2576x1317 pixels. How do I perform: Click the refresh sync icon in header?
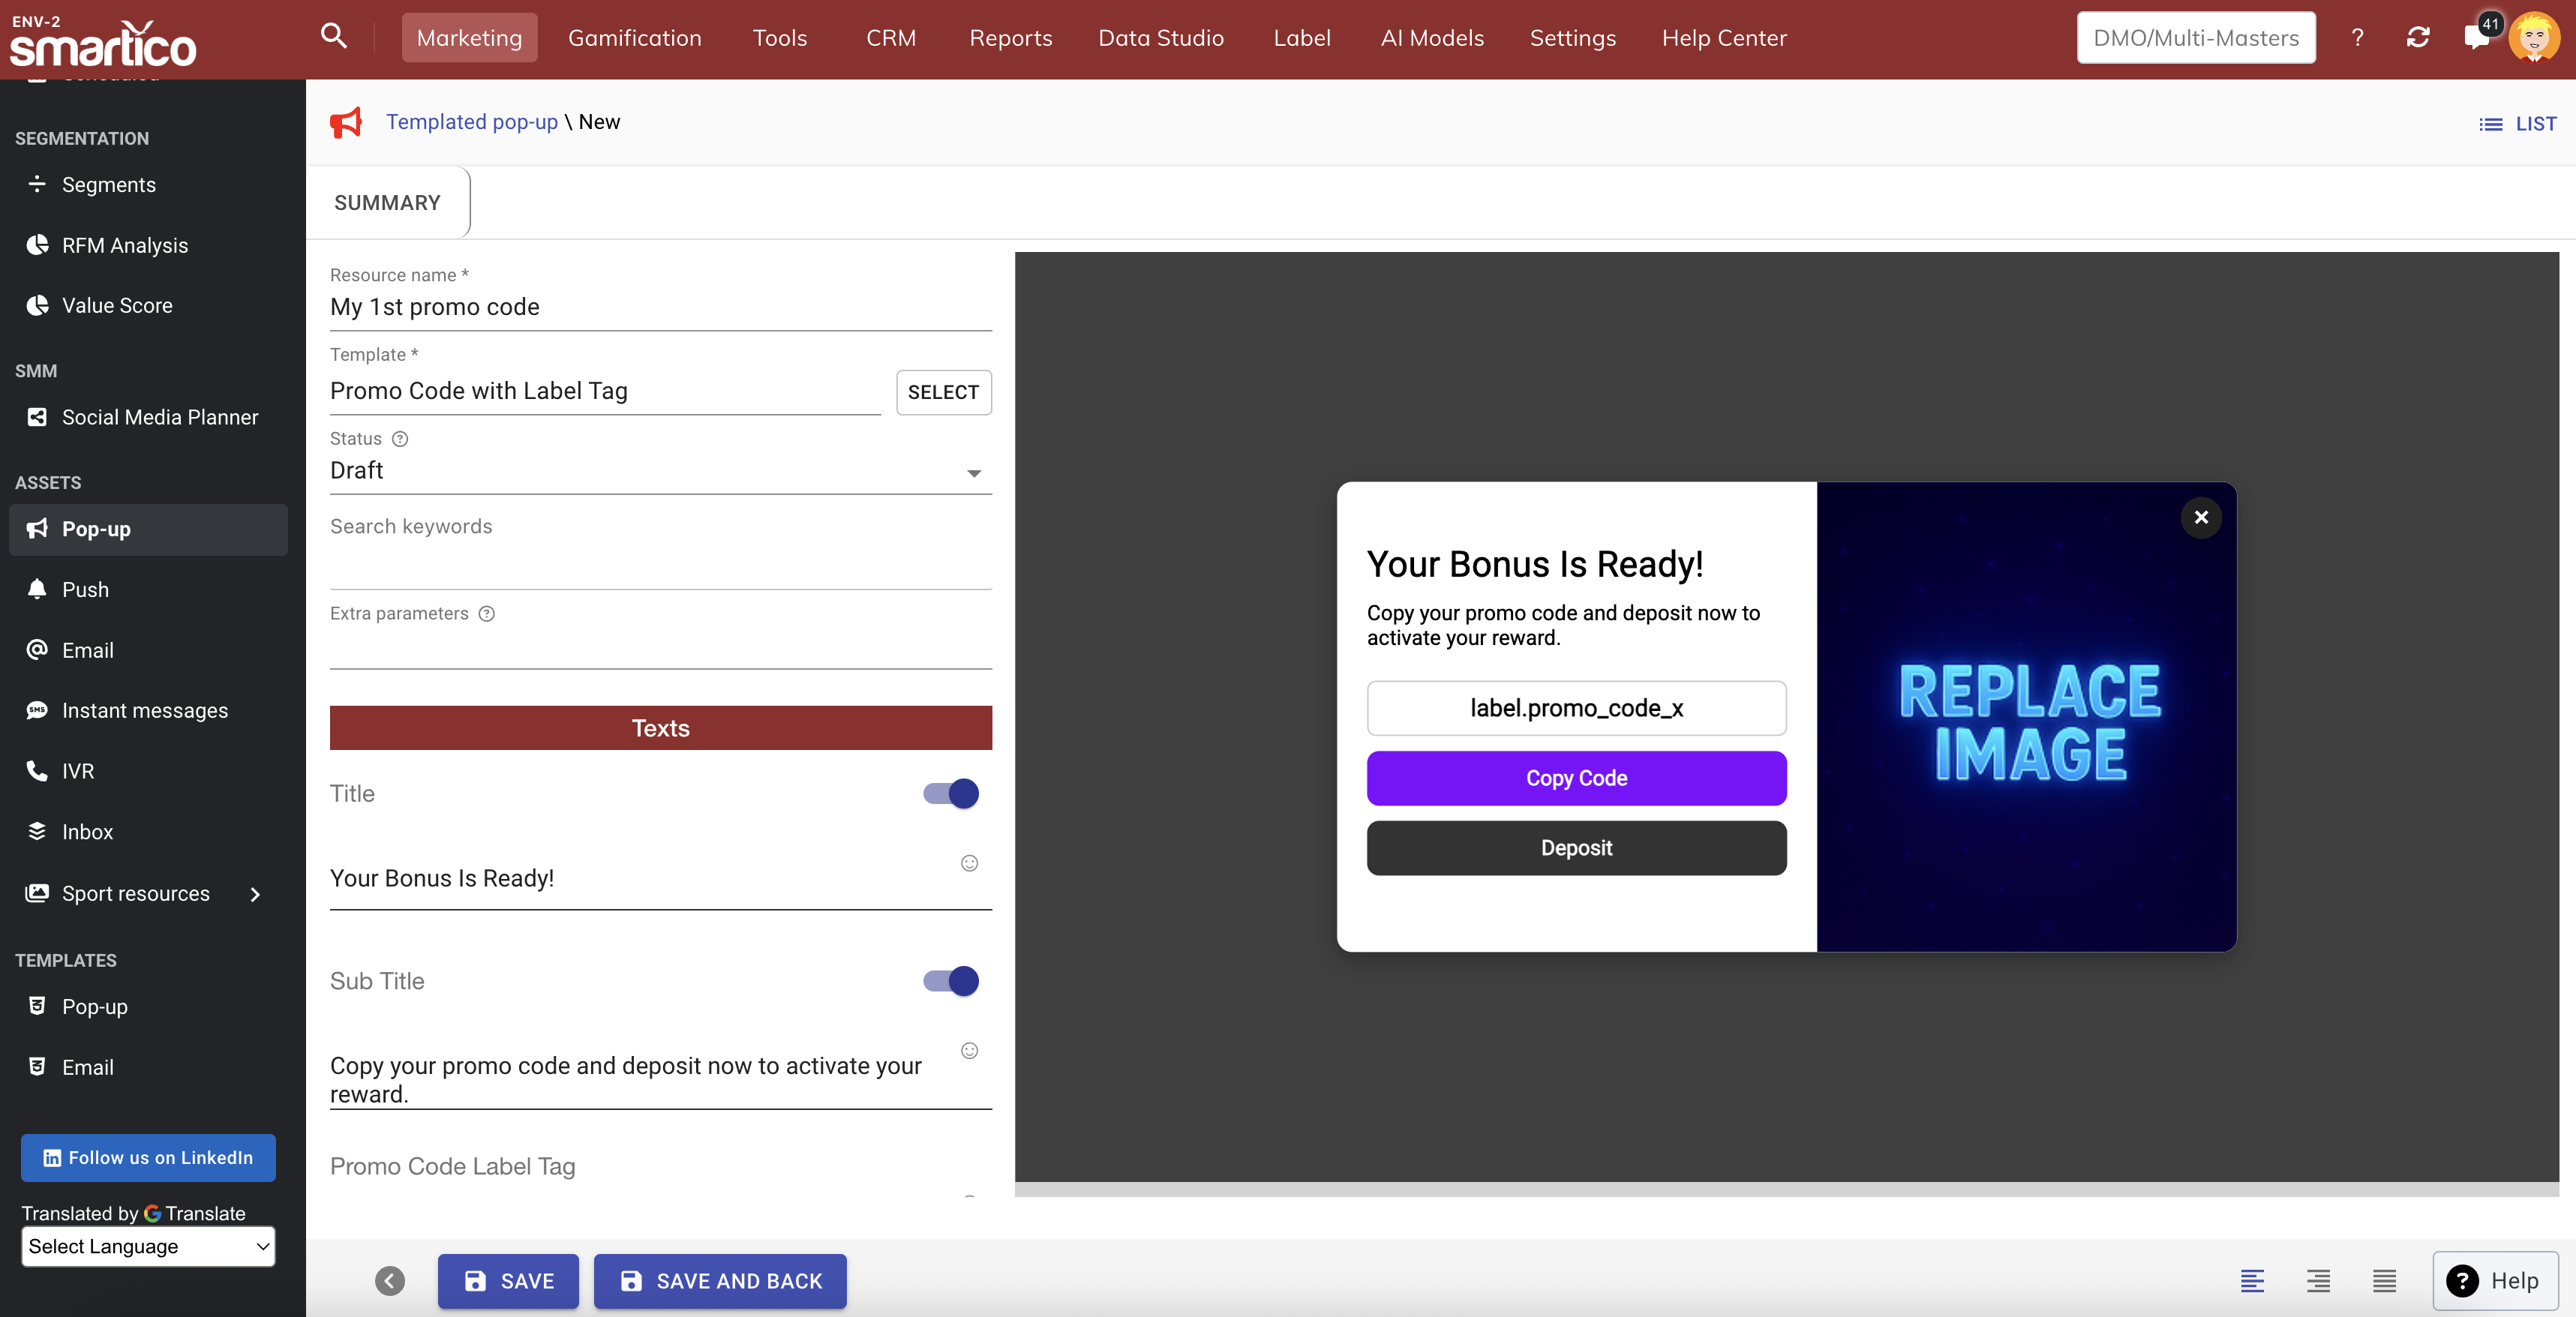[2417, 38]
